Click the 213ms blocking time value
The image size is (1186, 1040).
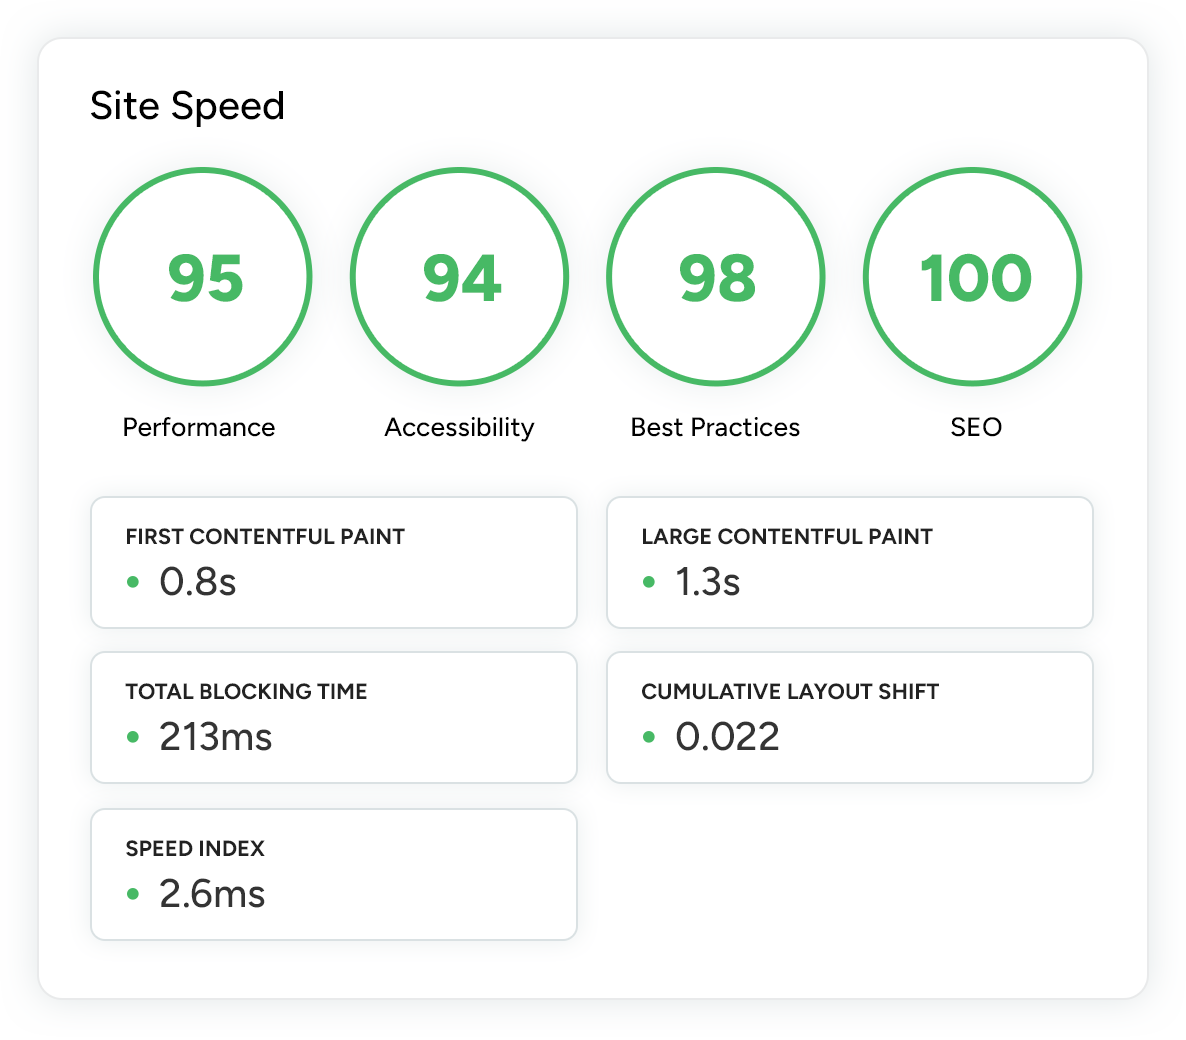point(215,738)
